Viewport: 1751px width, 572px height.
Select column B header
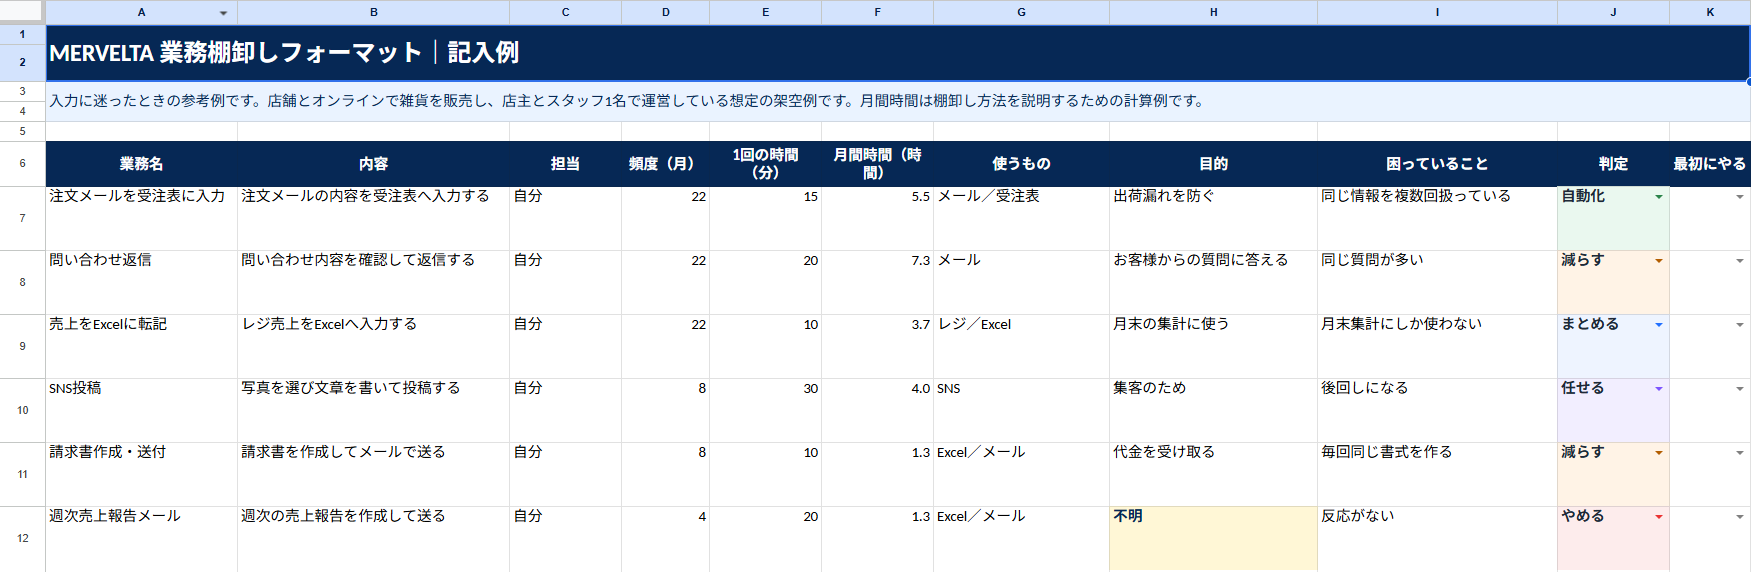(373, 12)
